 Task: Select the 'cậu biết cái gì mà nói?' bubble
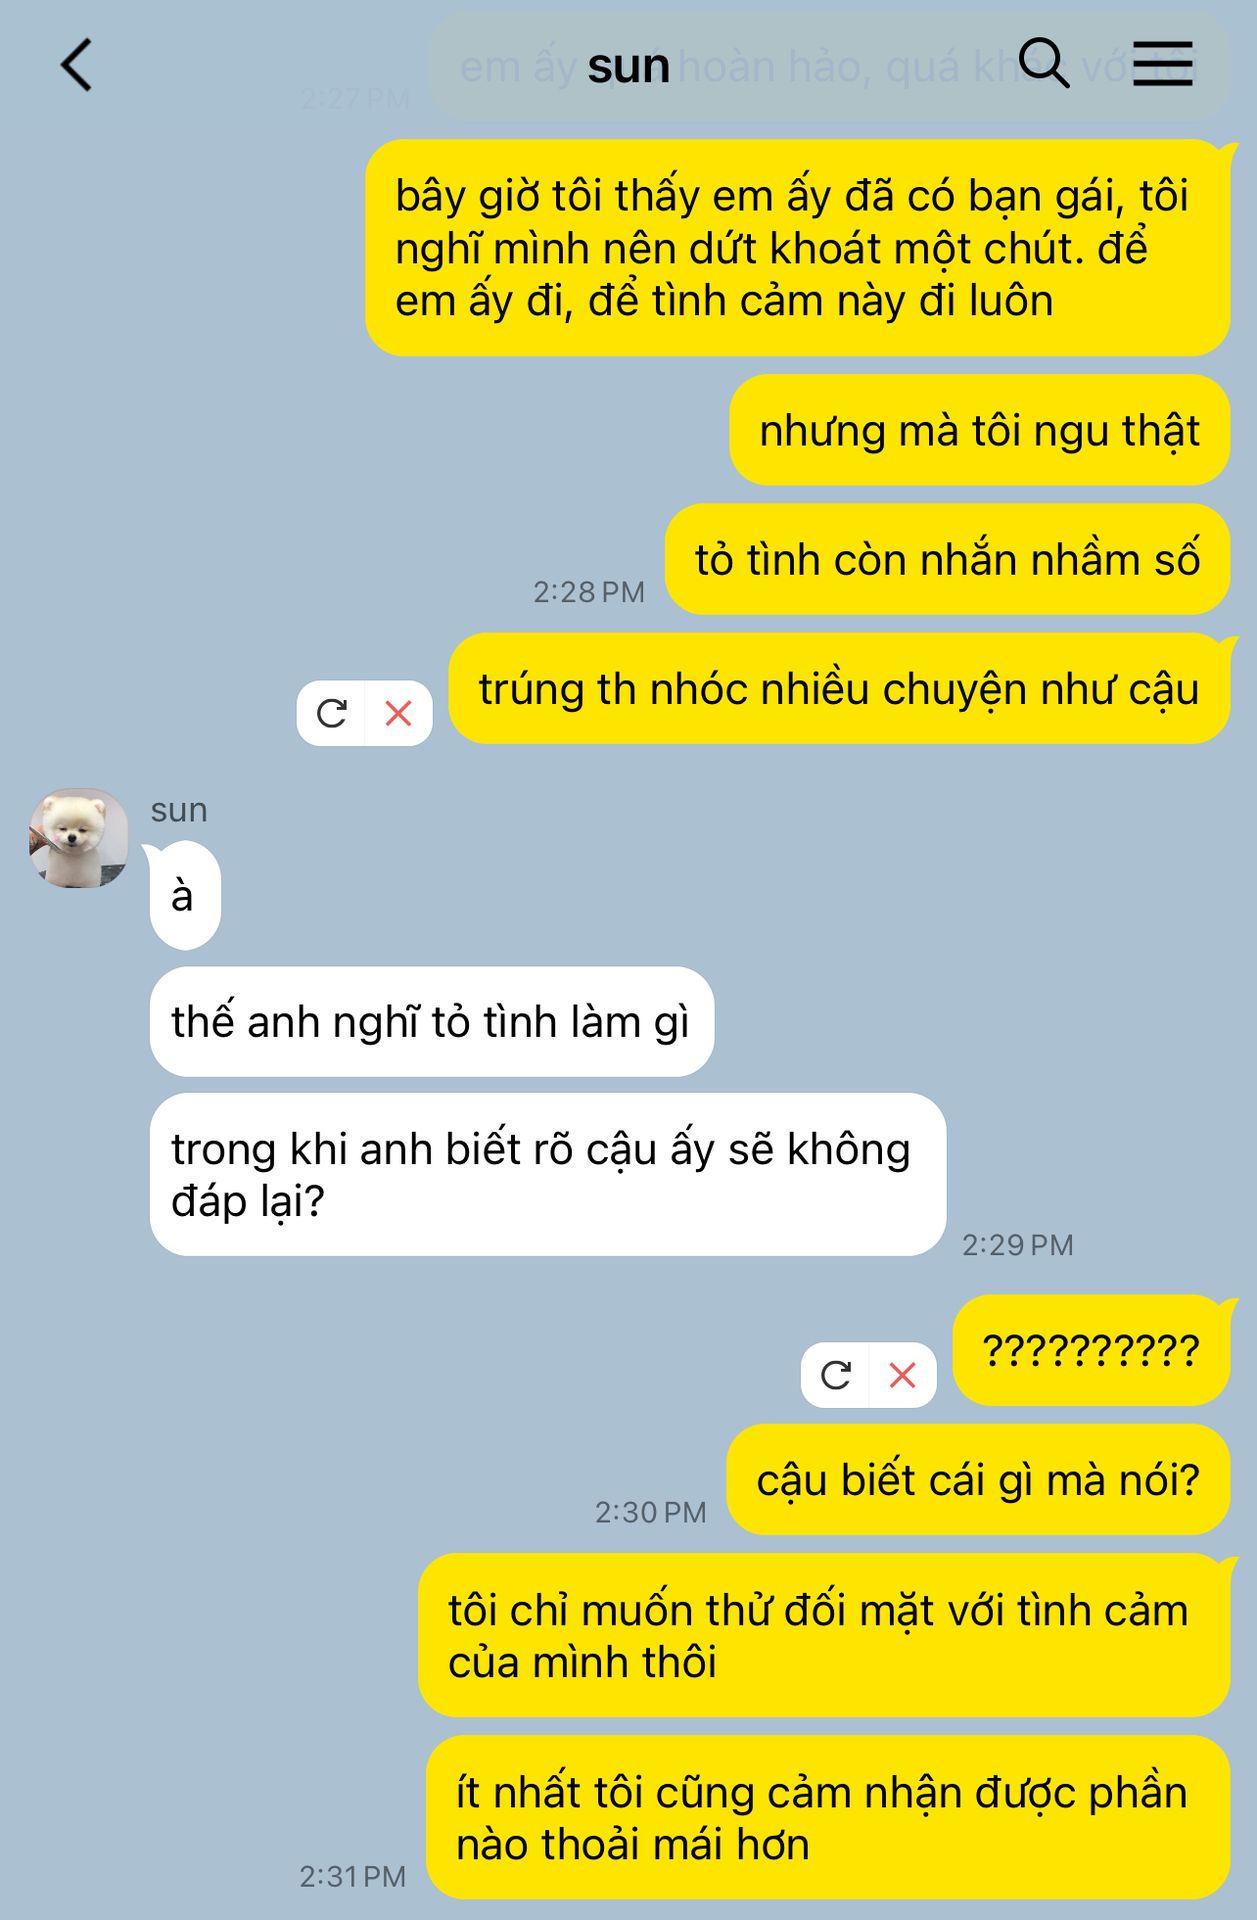[x=978, y=1480]
